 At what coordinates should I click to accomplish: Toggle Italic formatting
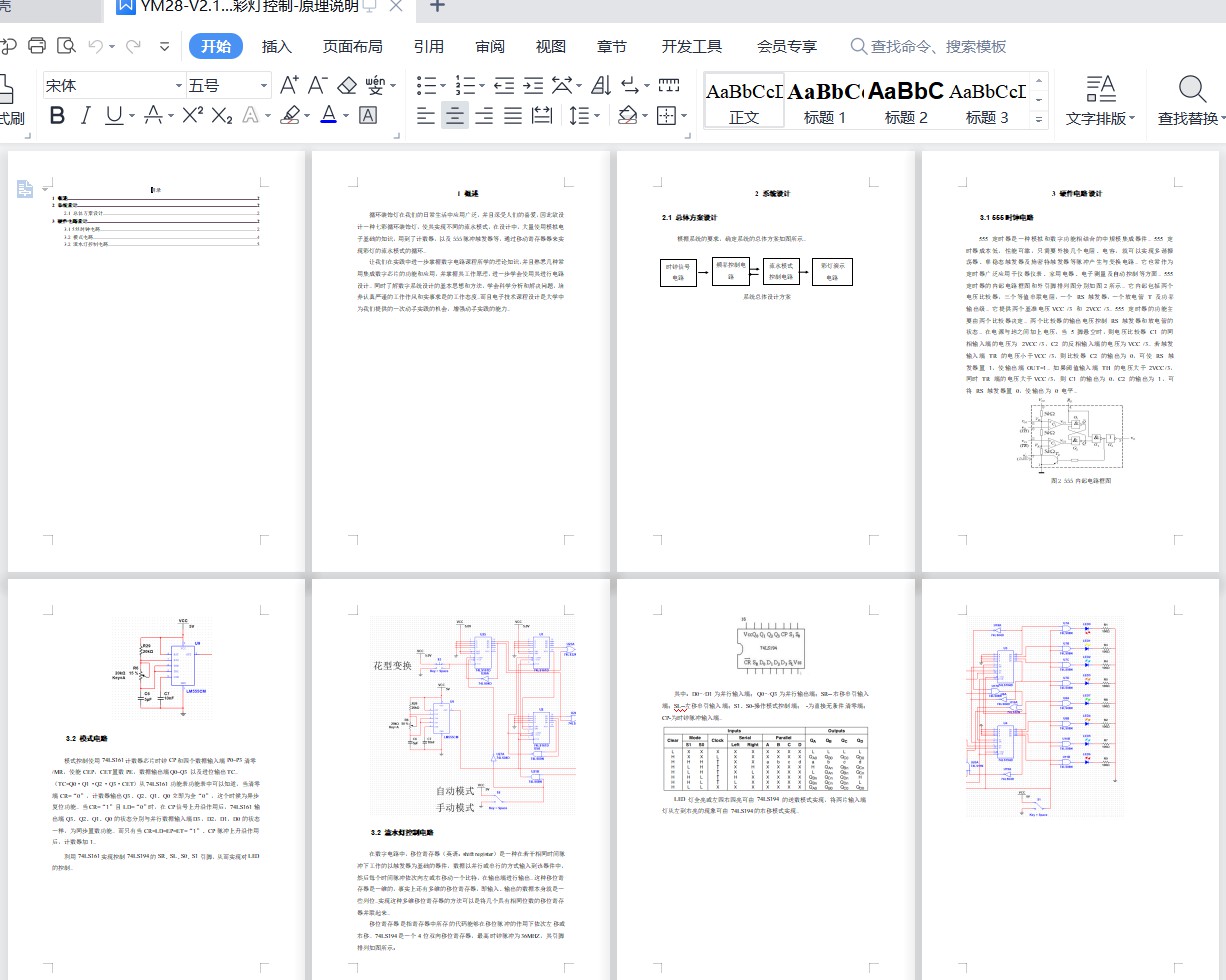(x=86, y=116)
